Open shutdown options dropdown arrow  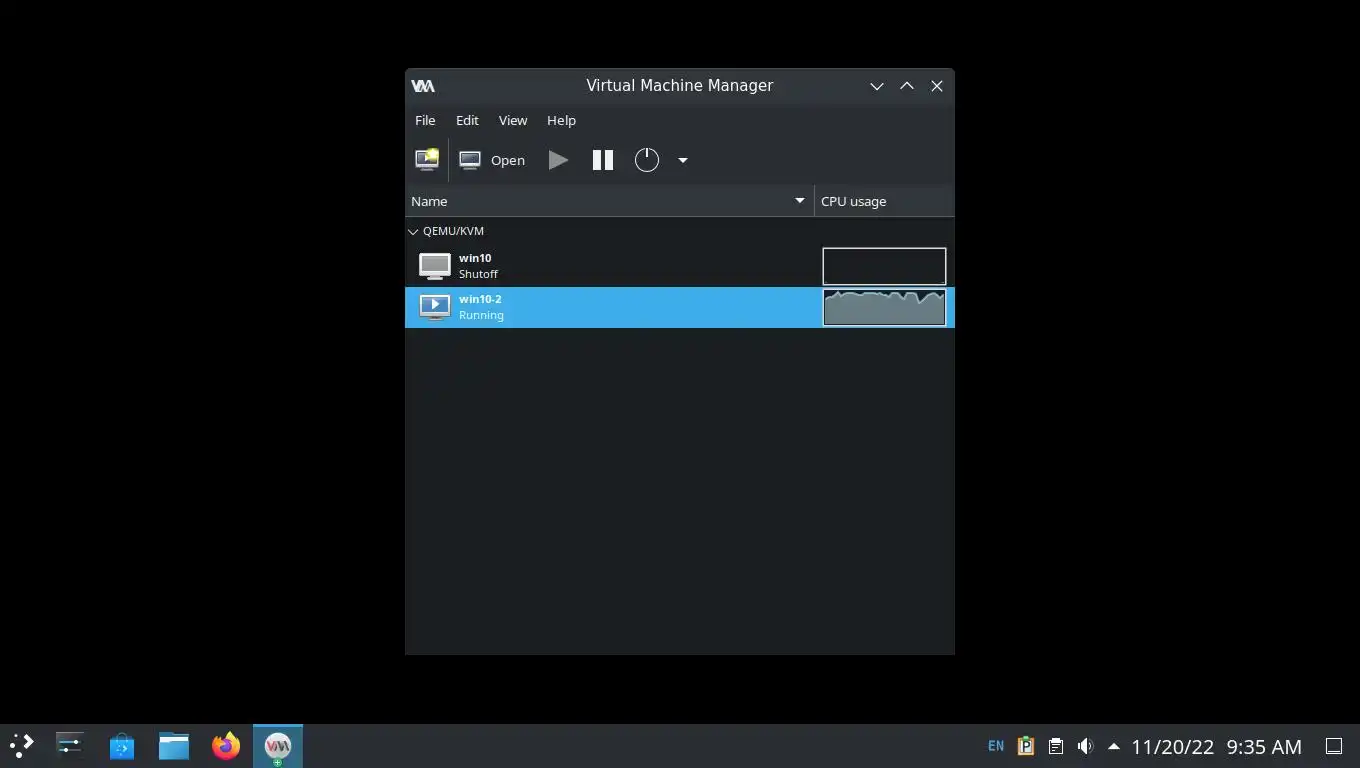tap(683, 160)
